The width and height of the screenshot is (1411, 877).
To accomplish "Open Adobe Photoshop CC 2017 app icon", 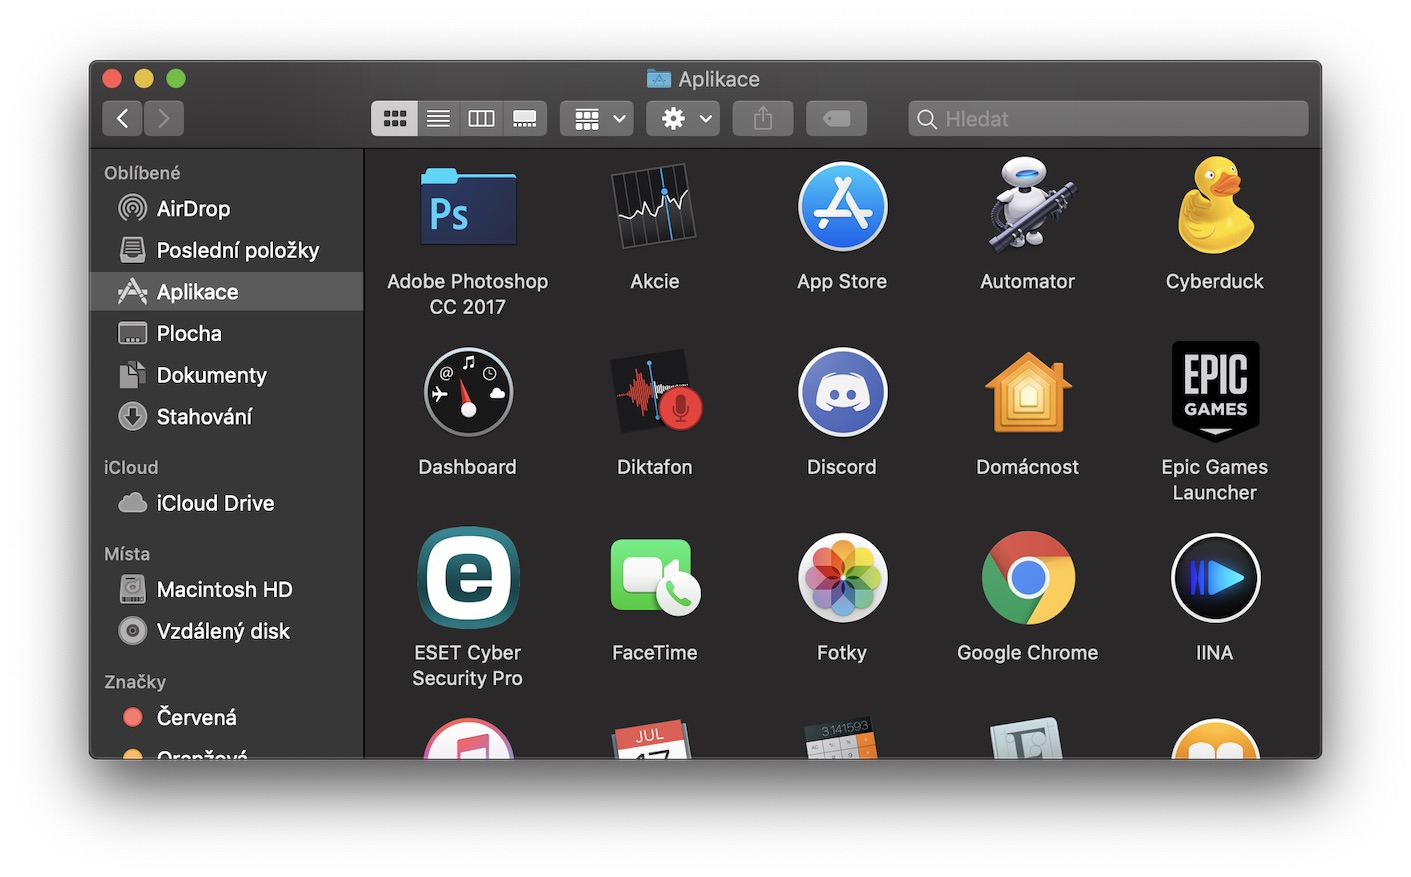I will [468, 208].
